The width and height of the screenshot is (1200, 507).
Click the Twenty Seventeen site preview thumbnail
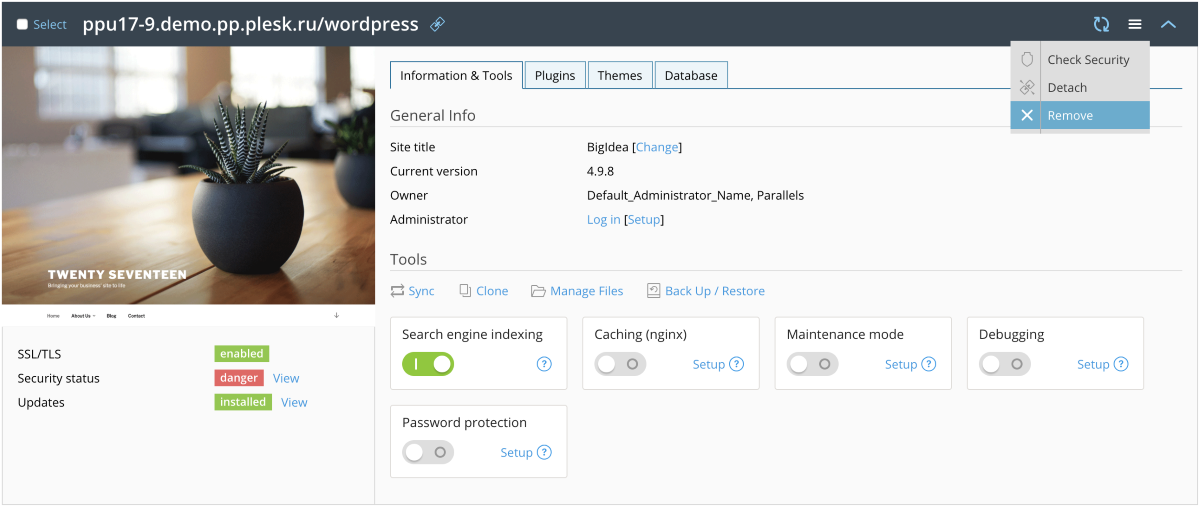coord(188,185)
